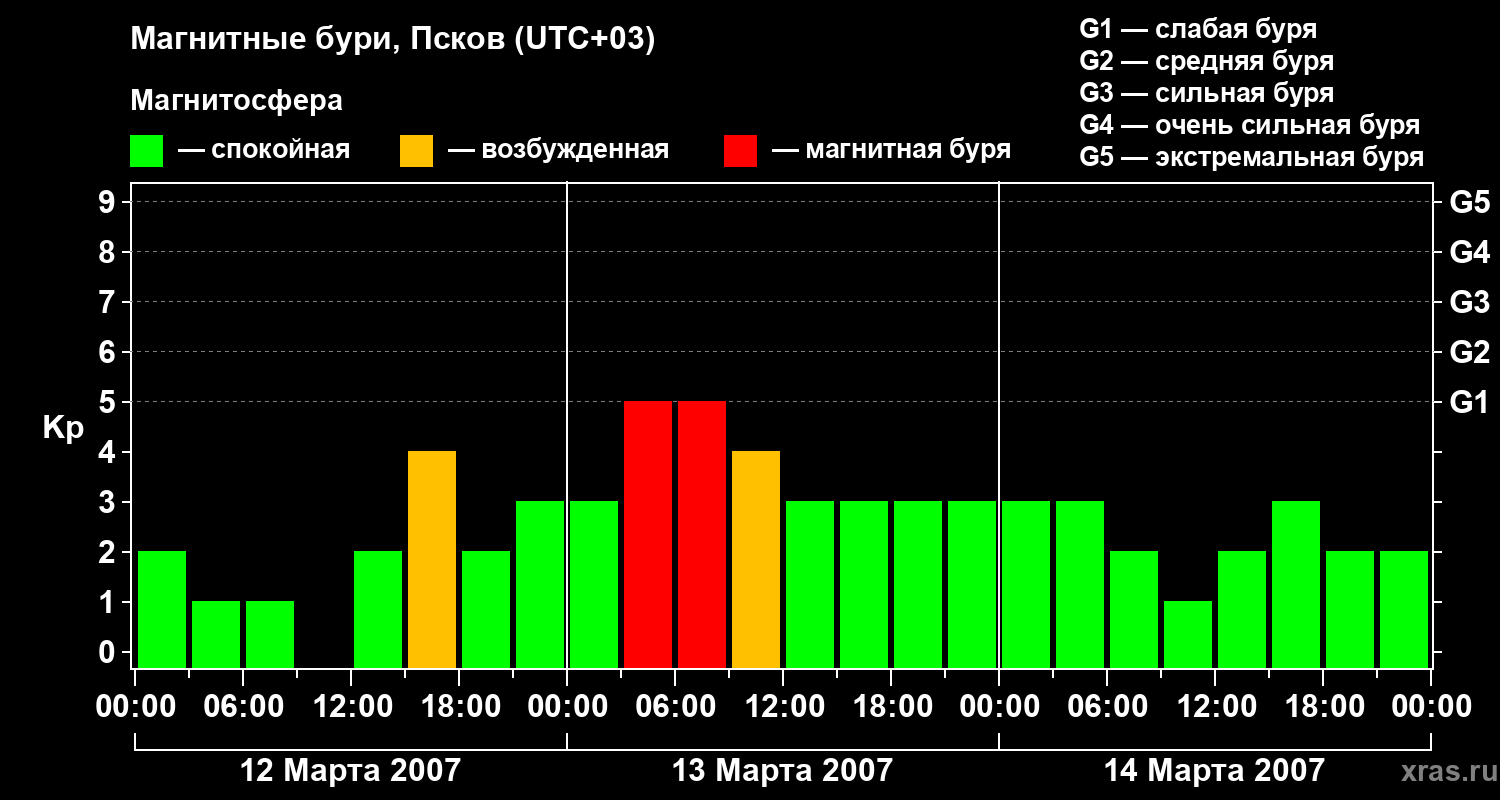Viewport: 1500px width, 800px height.
Task: Click the "12:00" time label above 13 Марта
Action: point(783,707)
